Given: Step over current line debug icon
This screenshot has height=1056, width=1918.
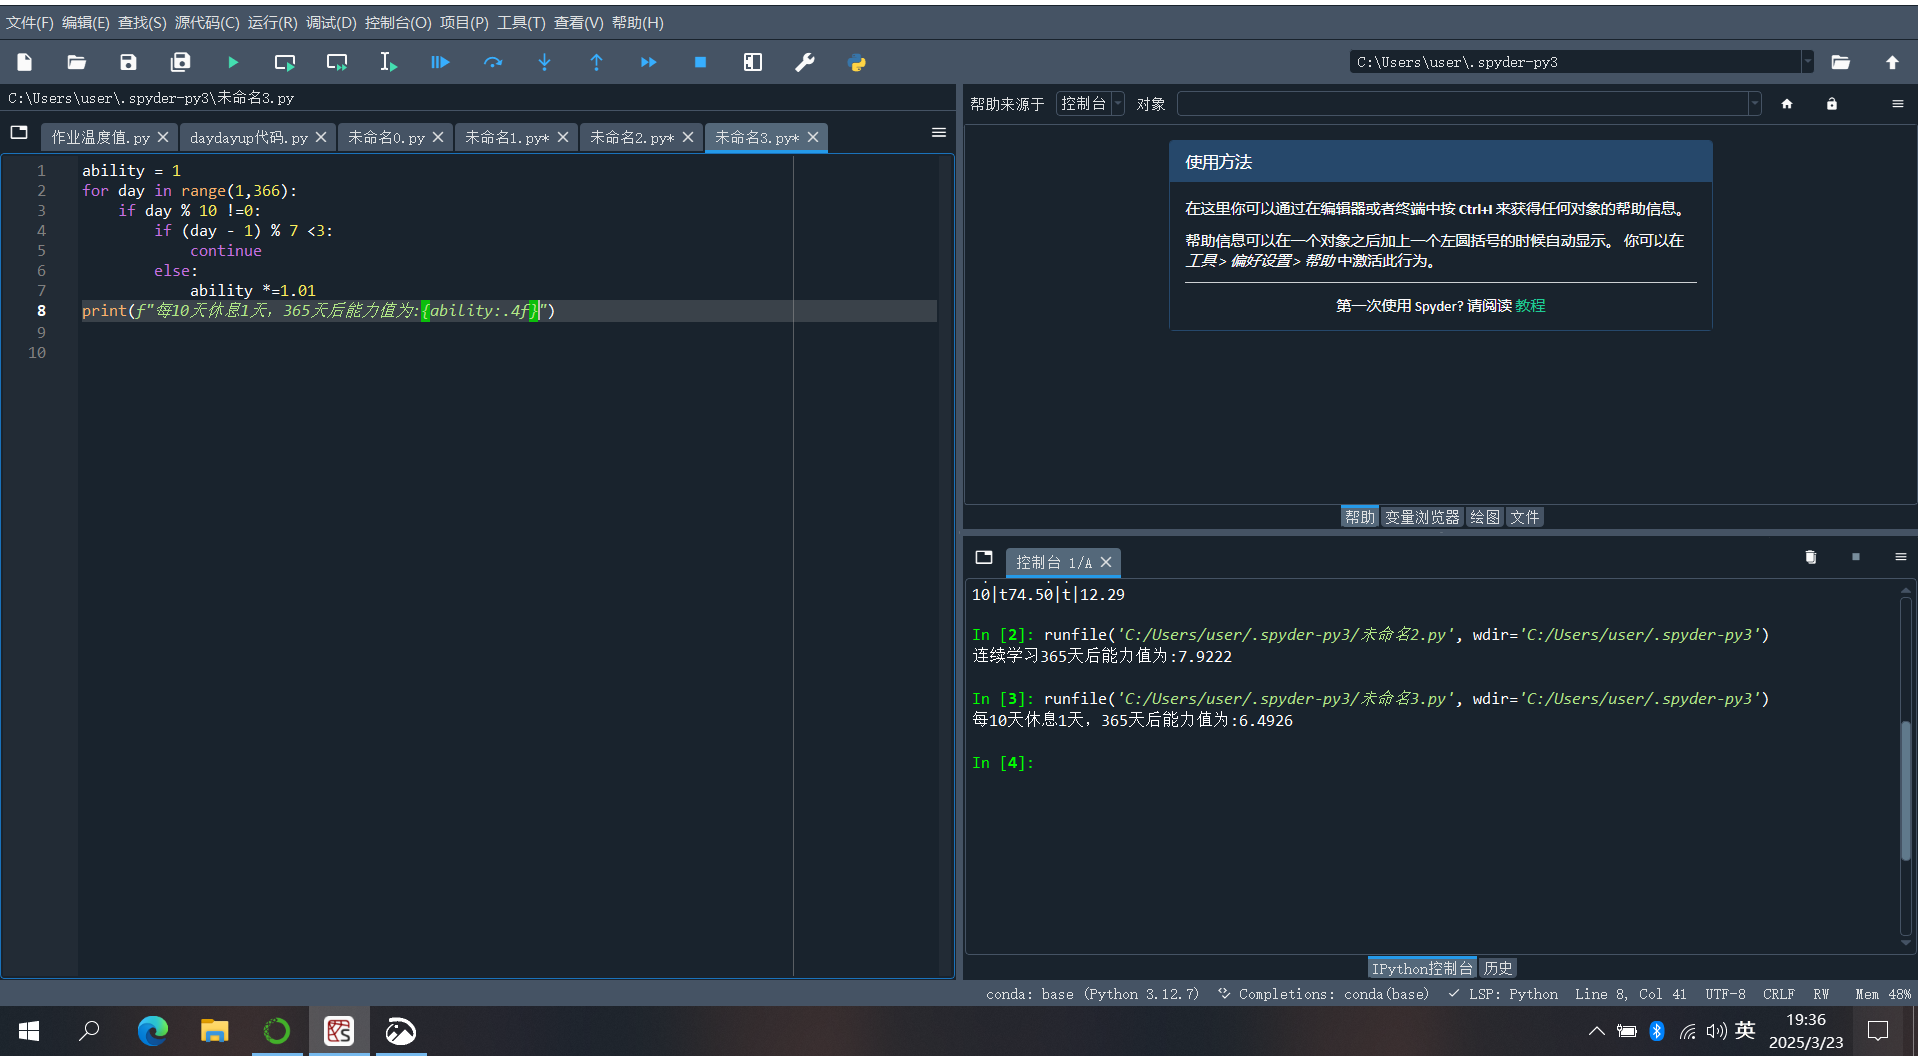Looking at the screenshot, I should pyautogui.click(x=493, y=62).
